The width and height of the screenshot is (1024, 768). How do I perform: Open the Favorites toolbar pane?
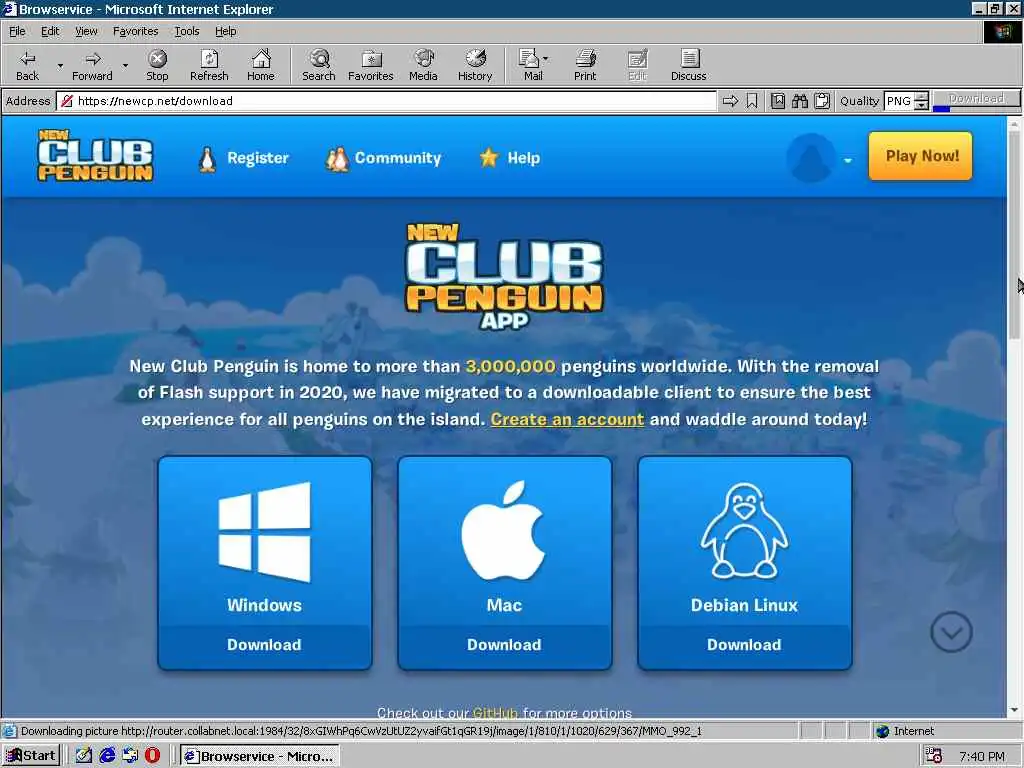(371, 65)
